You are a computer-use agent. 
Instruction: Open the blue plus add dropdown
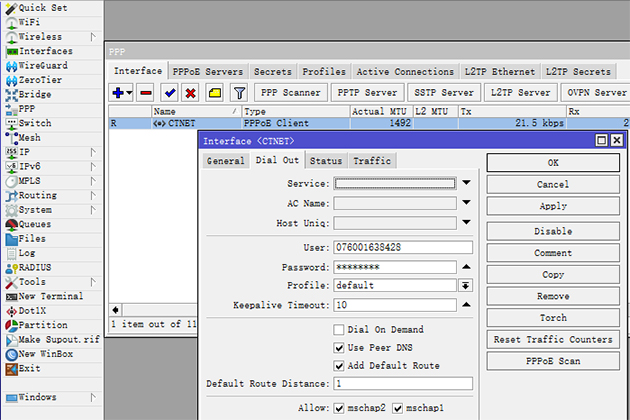pyautogui.click(x=122, y=93)
